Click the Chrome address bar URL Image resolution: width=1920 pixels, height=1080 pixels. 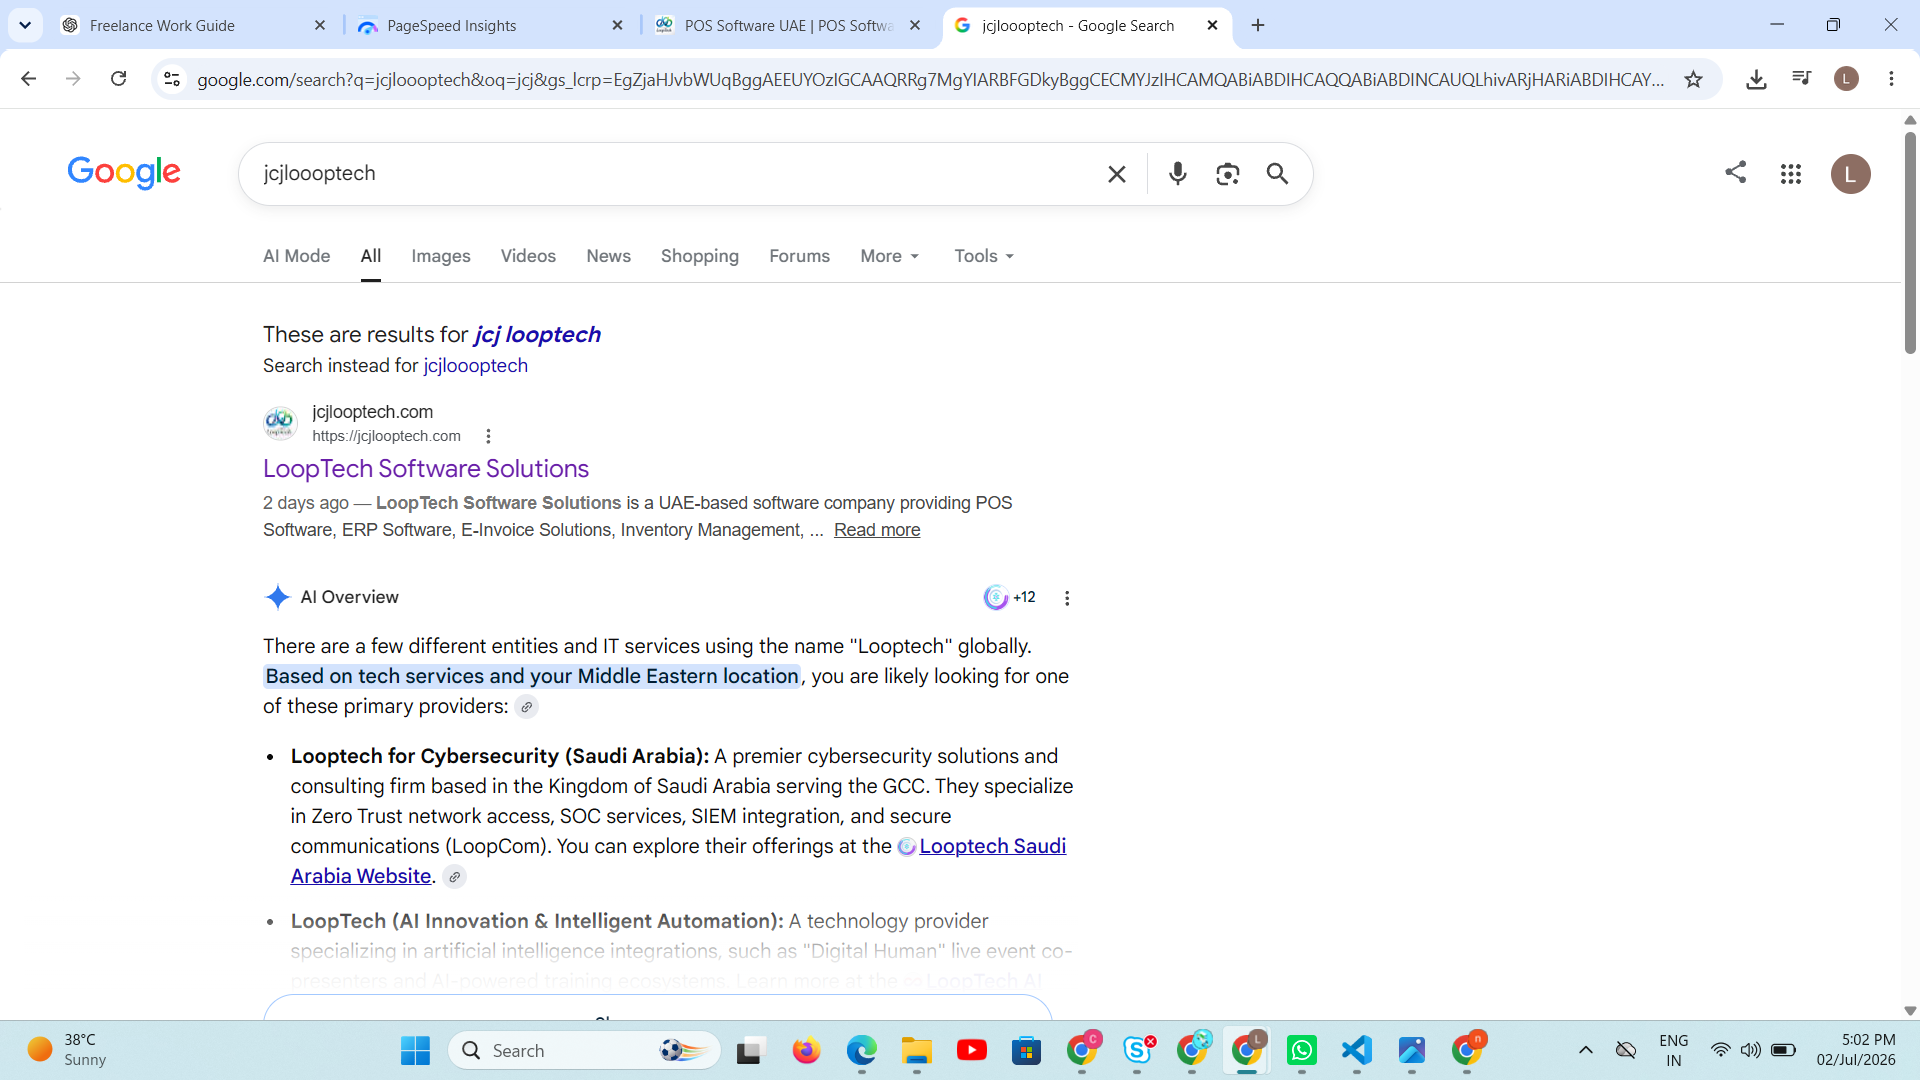pyautogui.click(x=930, y=79)
